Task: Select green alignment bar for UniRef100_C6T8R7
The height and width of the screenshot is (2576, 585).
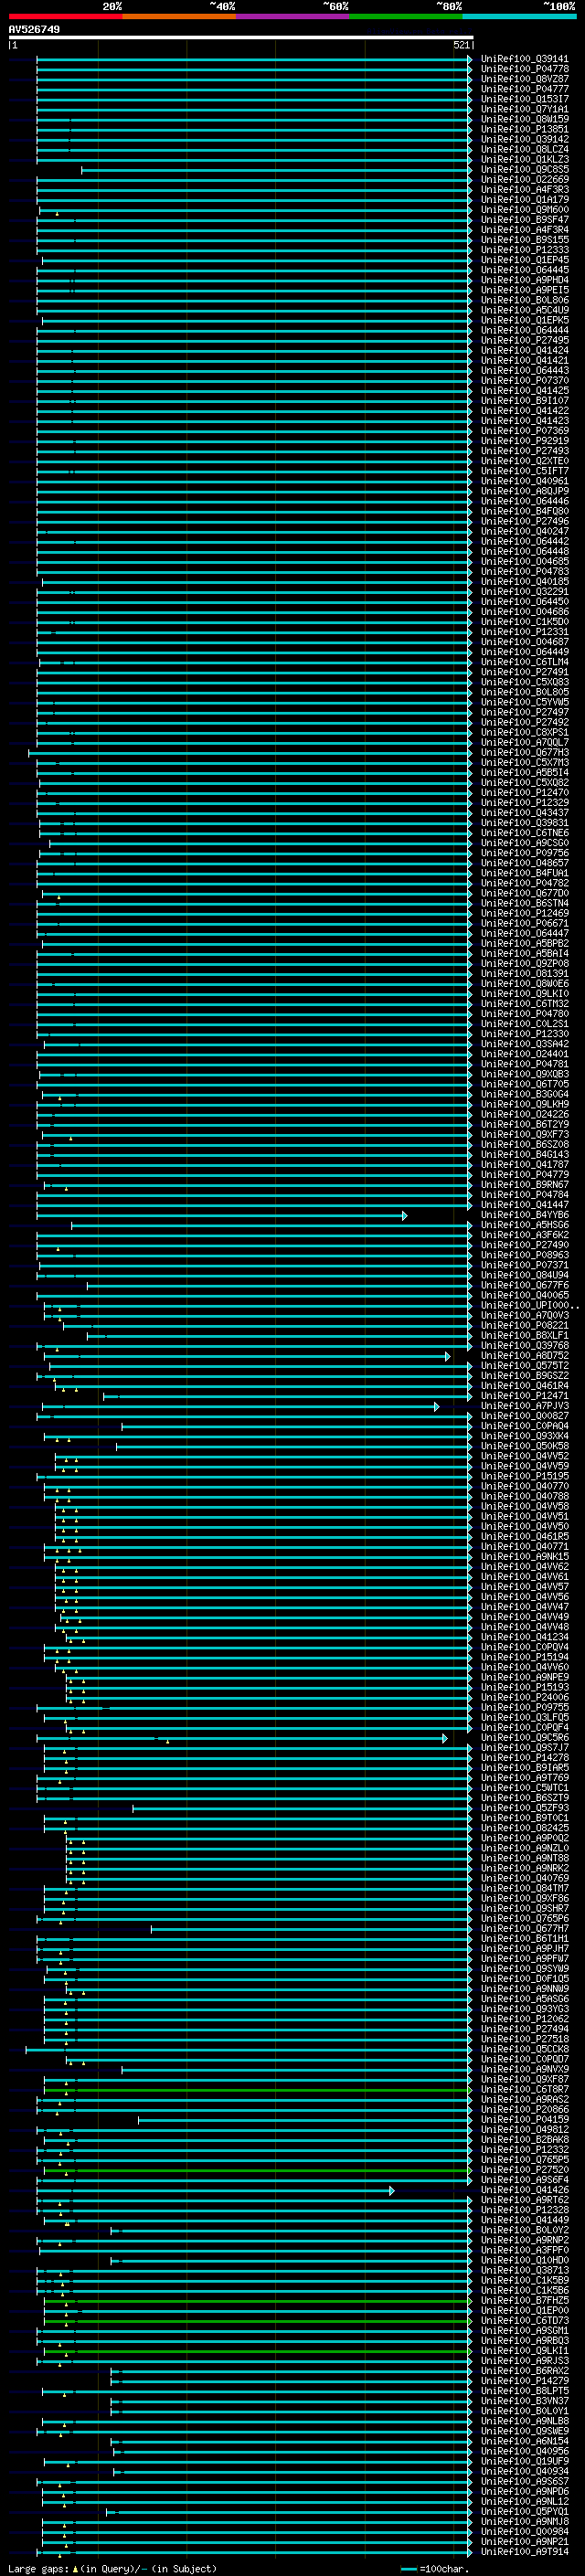Action: [258, 2089]
